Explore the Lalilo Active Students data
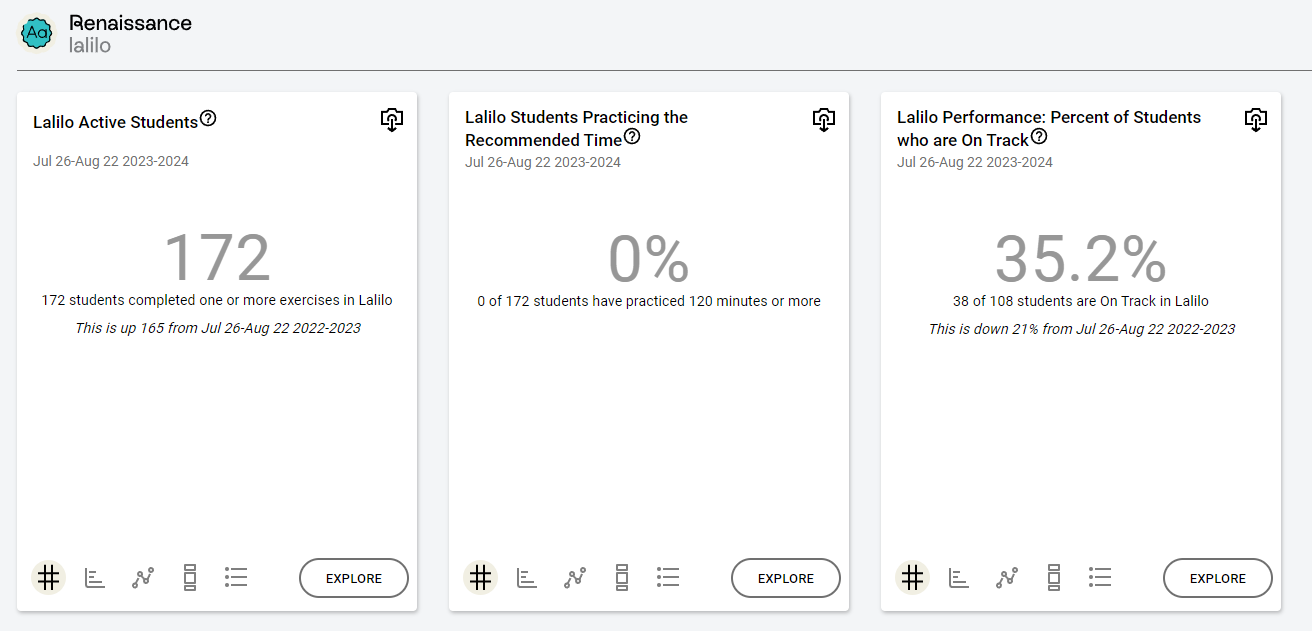 (354, 578)
